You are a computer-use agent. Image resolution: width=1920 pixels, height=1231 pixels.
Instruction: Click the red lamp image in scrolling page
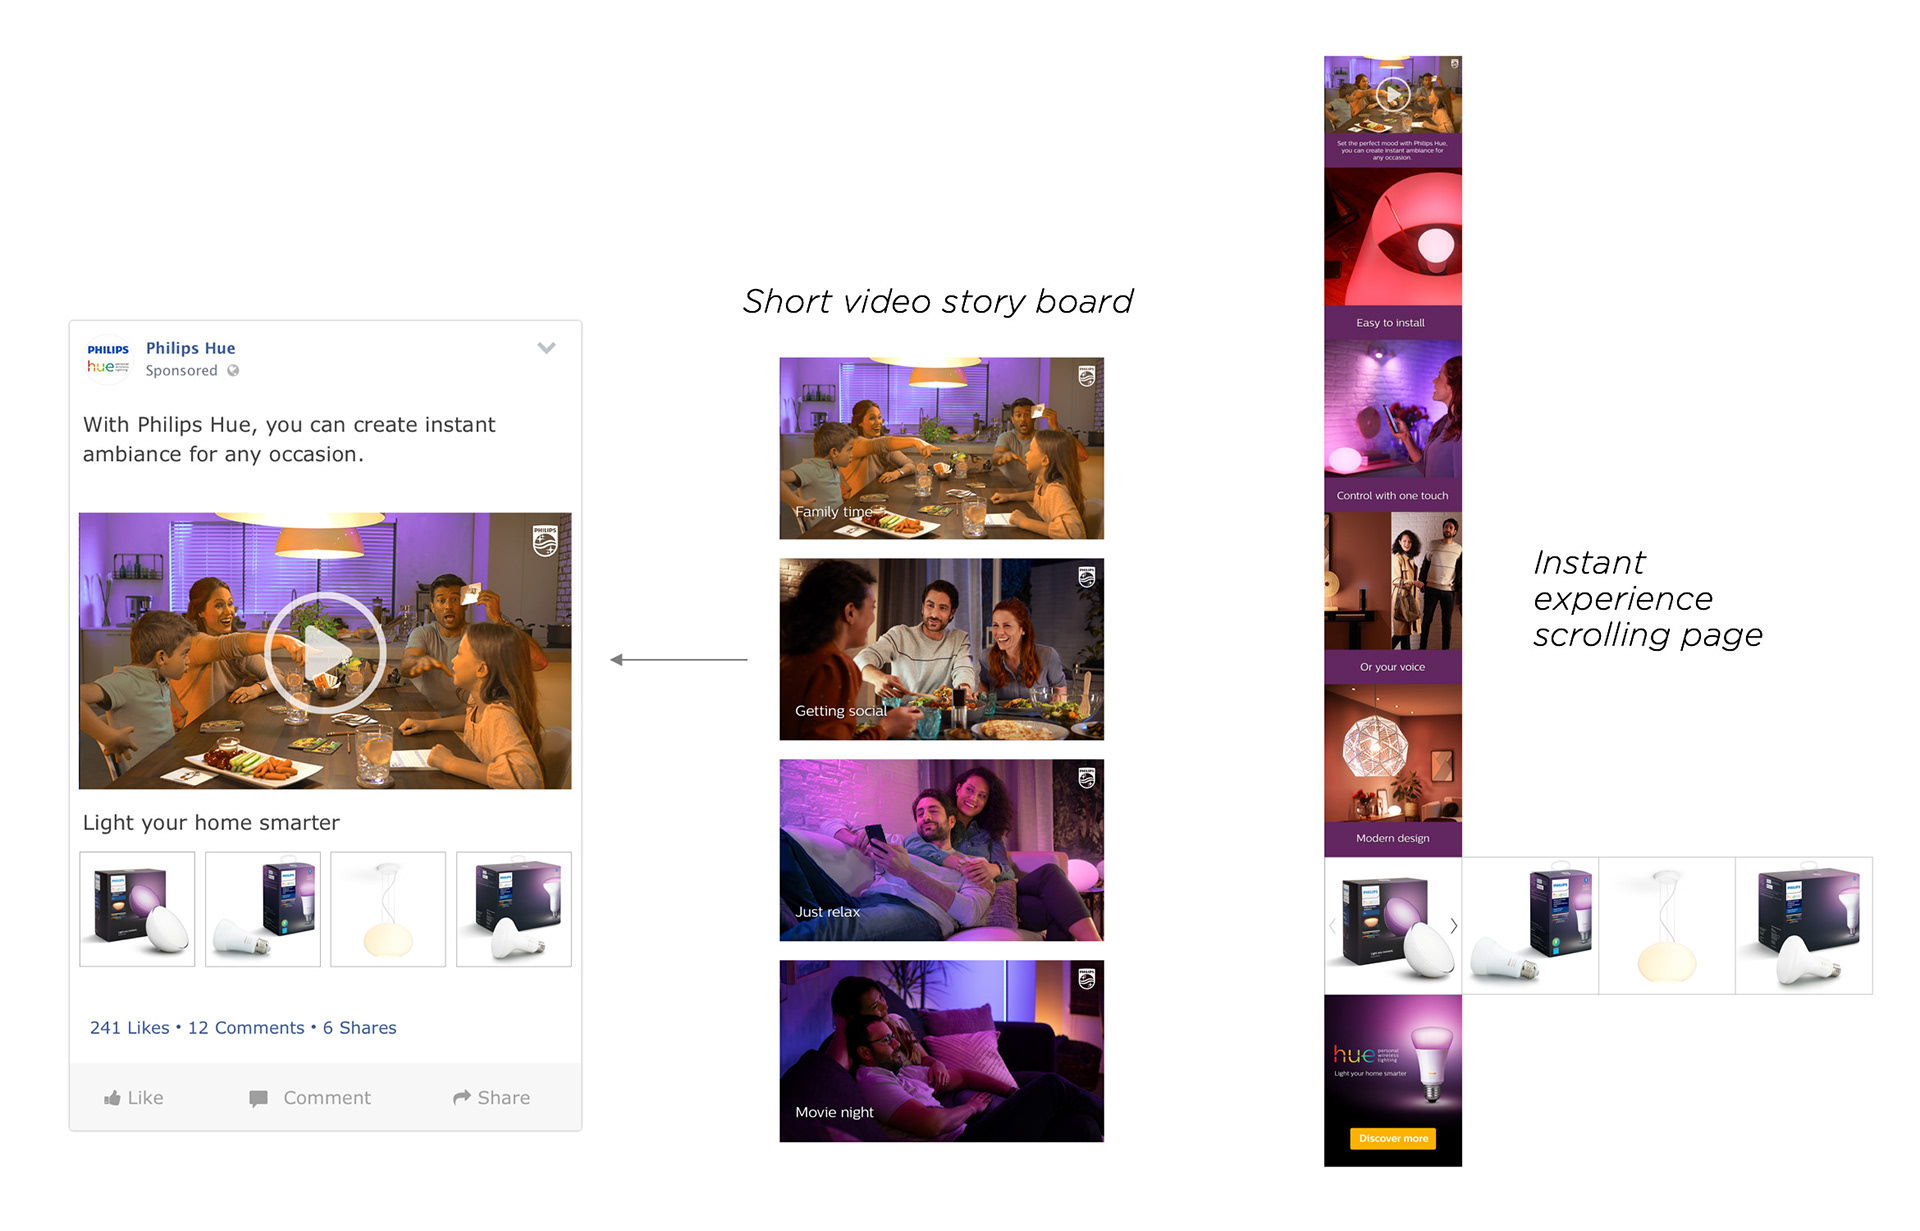click(1393, 236)
